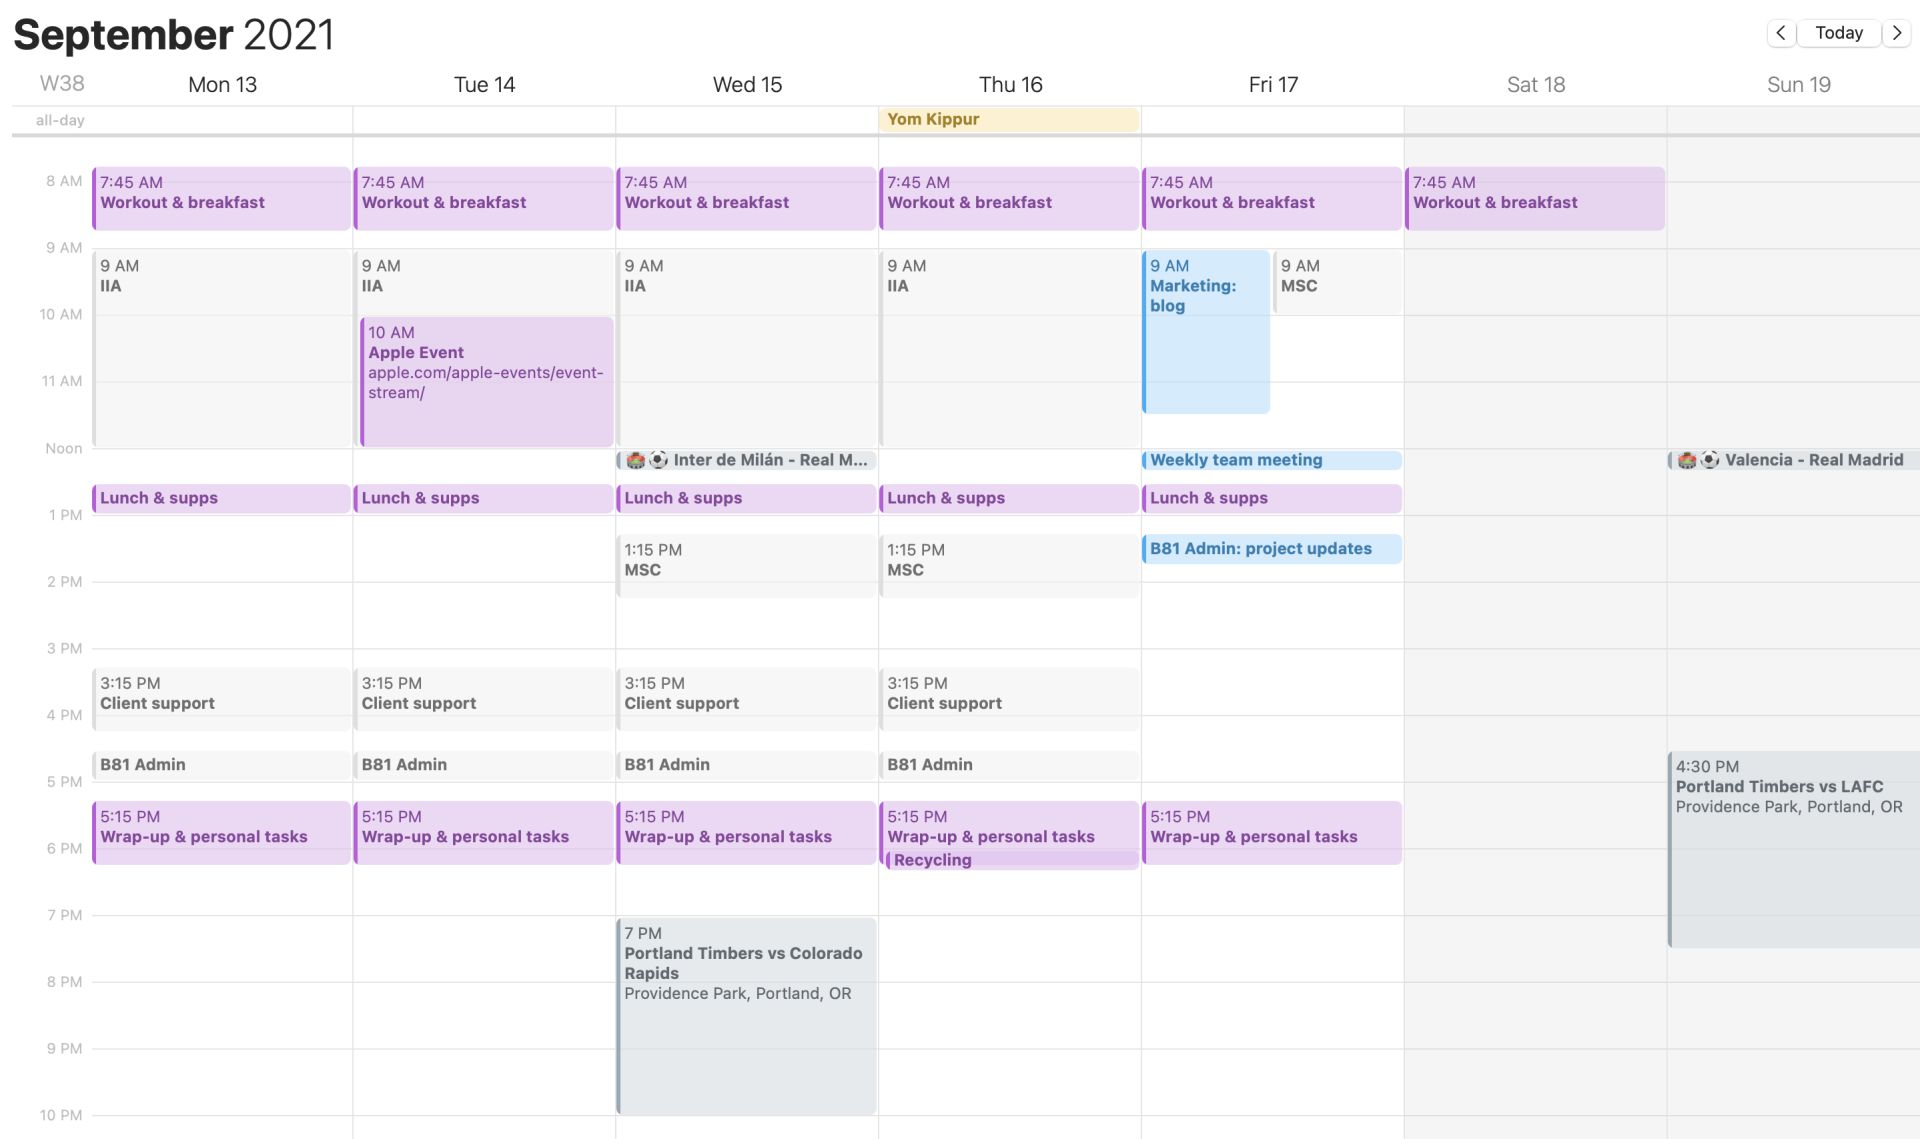The width and height of the screenshot is (1920, 1139).
Task: Click the W38 week number label
Action: [62, 84]
